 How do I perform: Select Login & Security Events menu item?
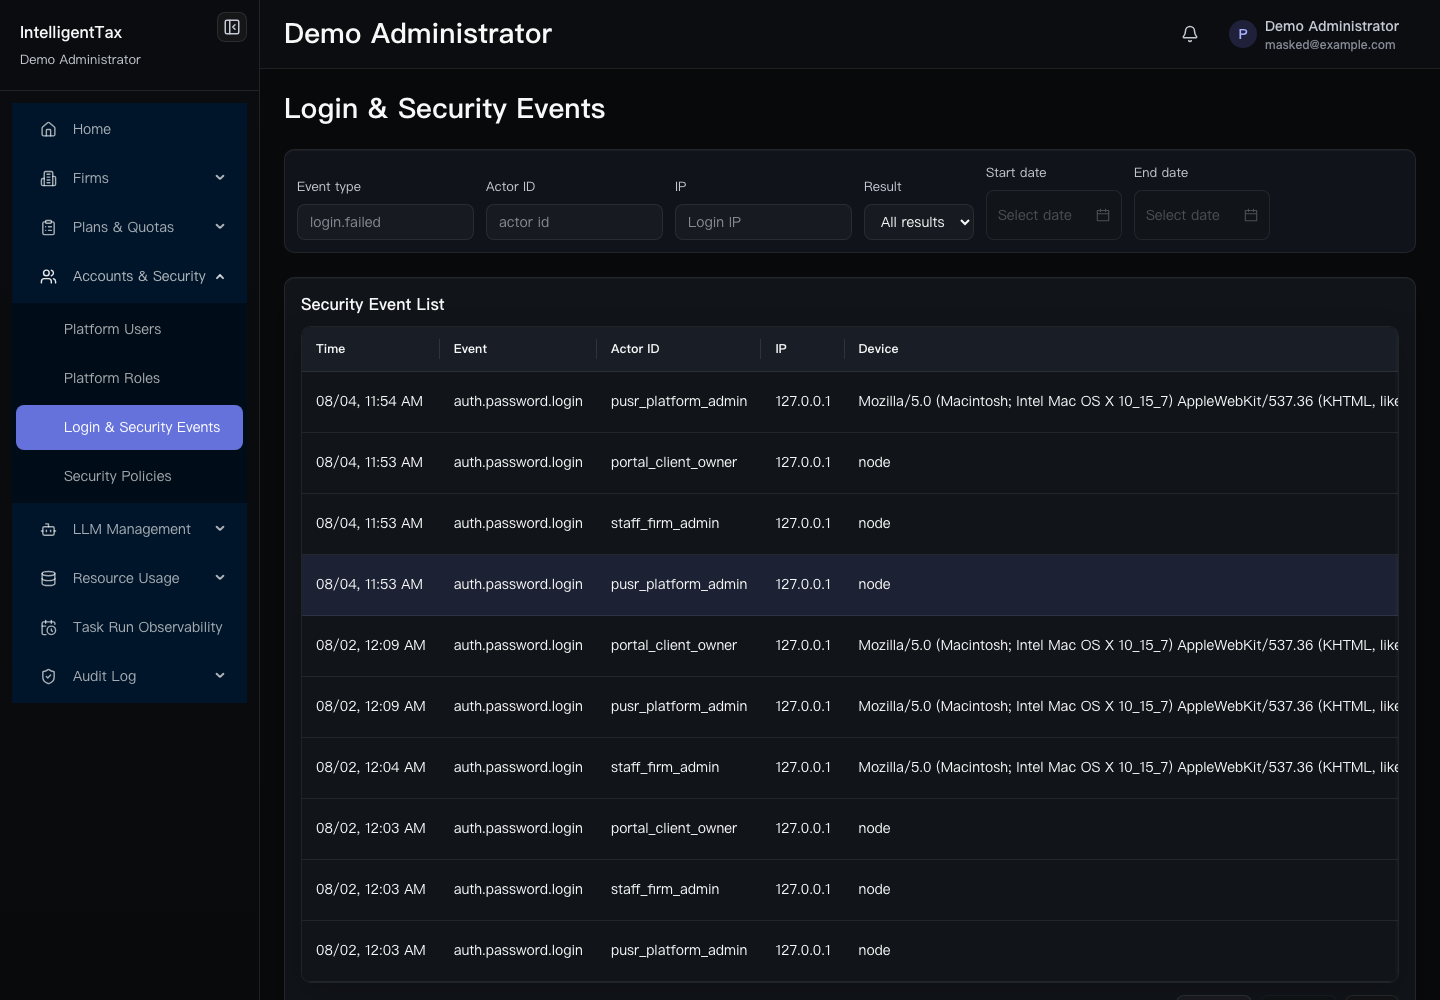pos(130,427)
